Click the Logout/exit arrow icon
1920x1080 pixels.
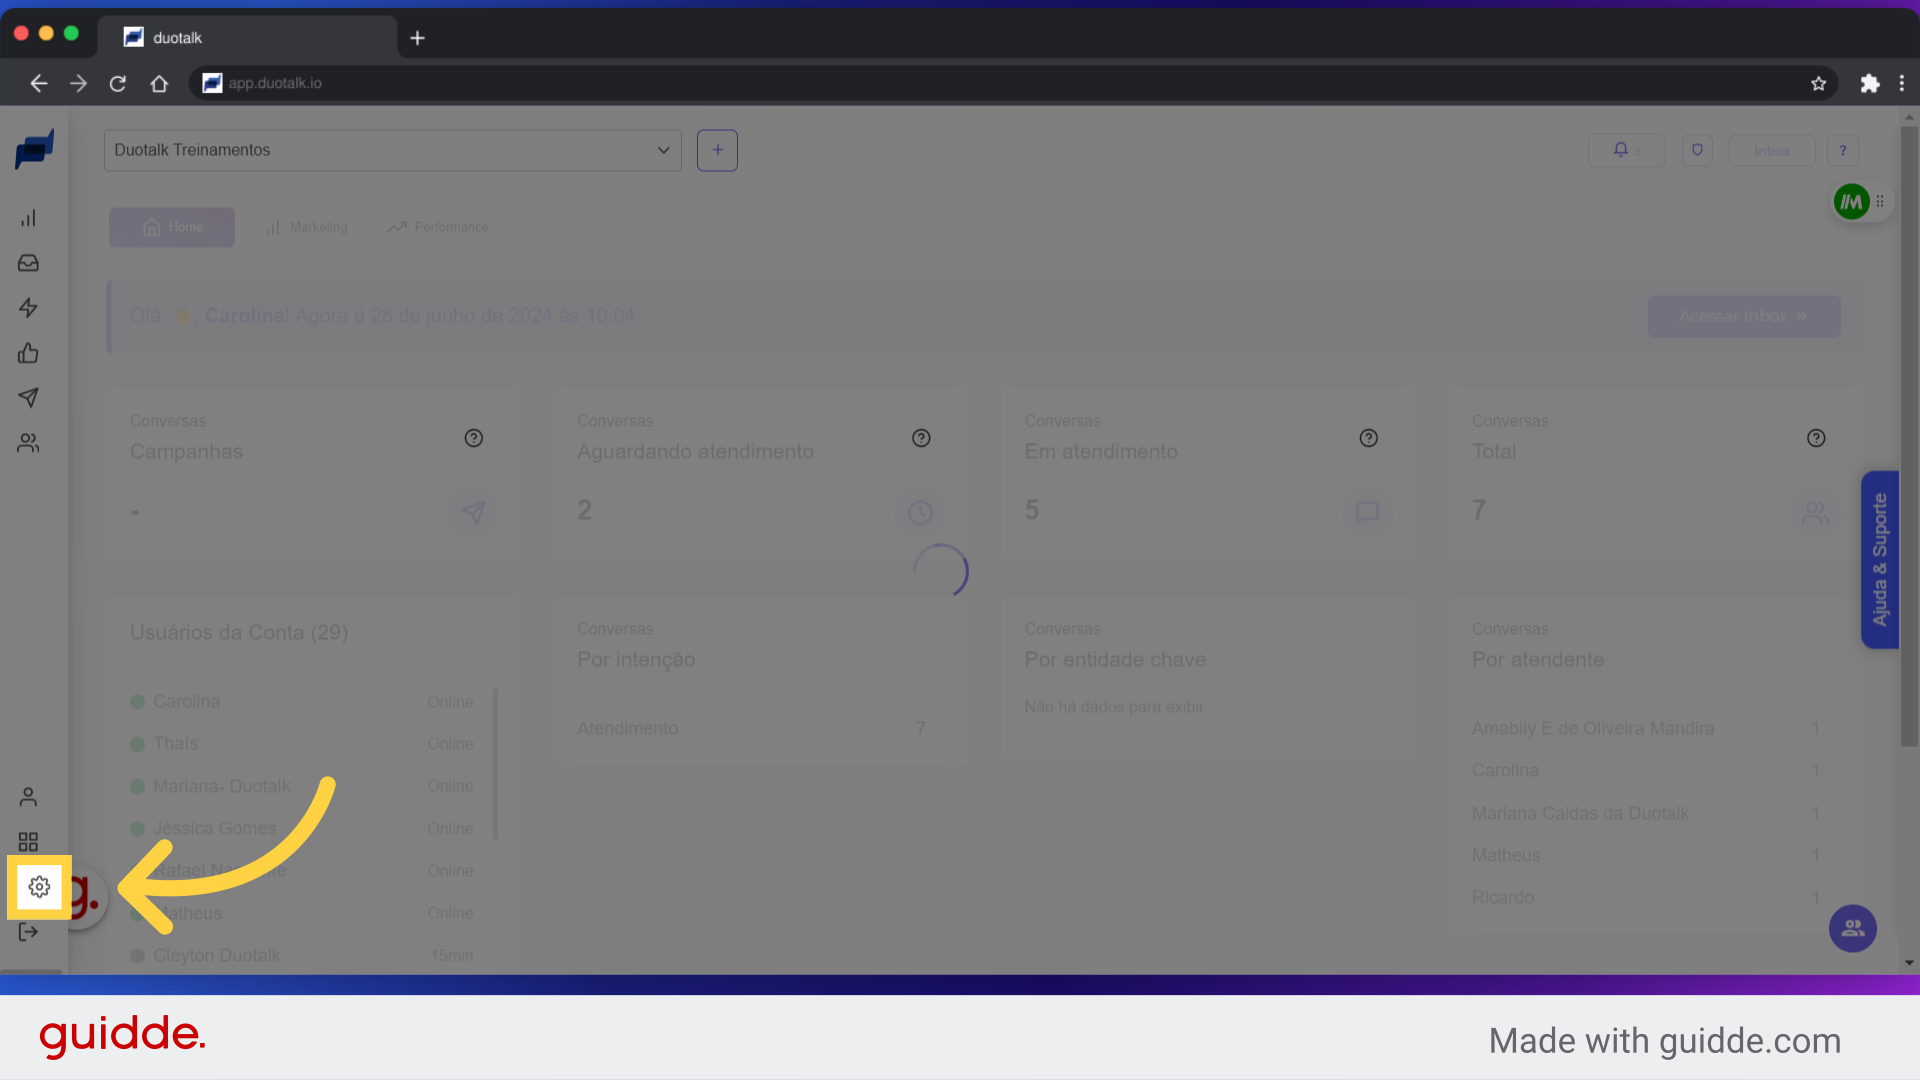pyautogui.click(x=30, y=931)
